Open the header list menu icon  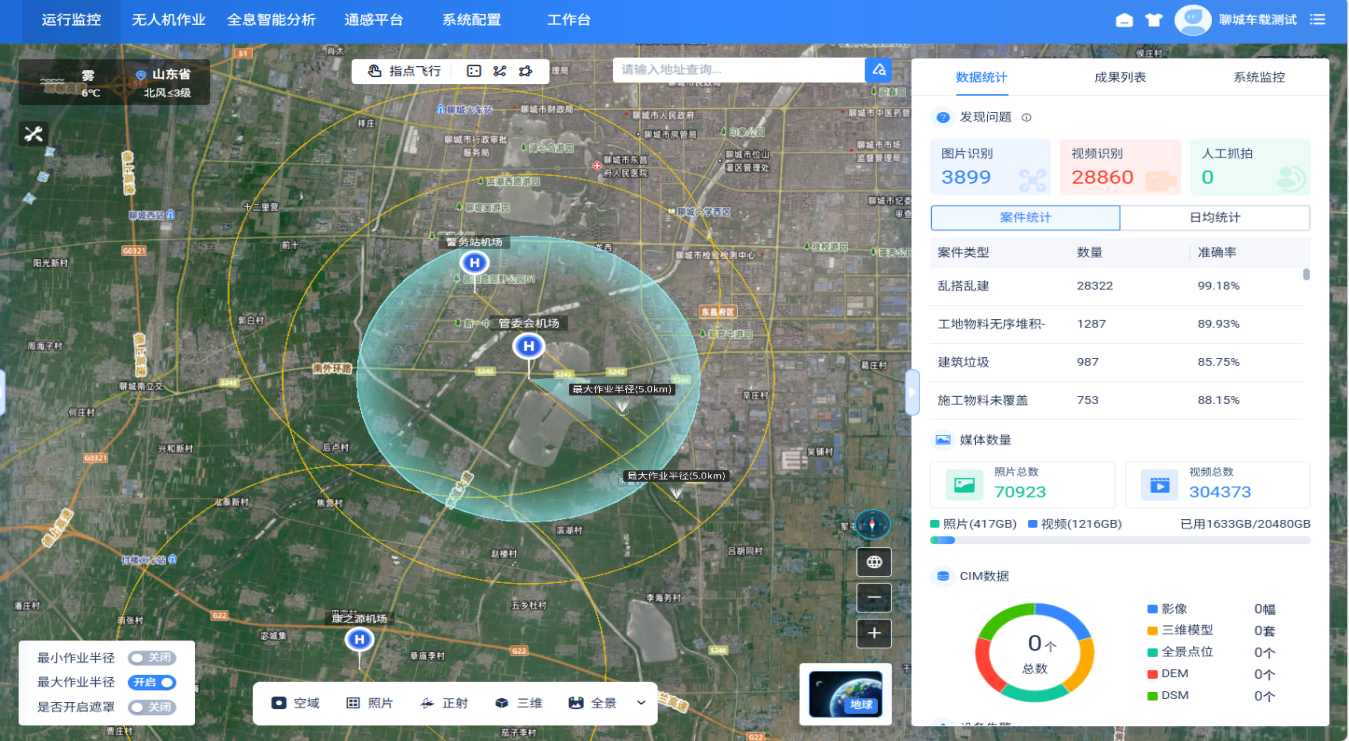pos(1318,20)
